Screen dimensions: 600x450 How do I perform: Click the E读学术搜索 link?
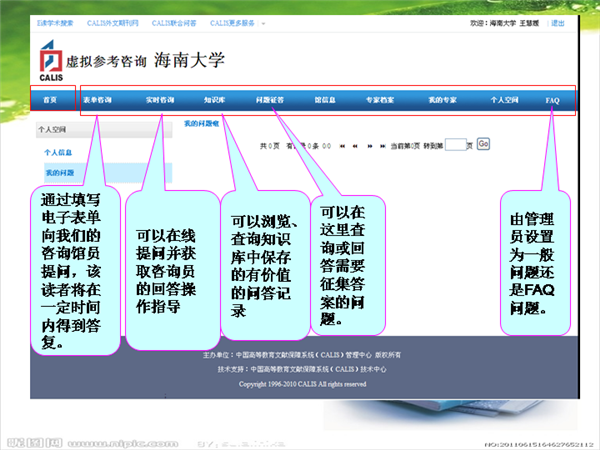tap(55, 23)
